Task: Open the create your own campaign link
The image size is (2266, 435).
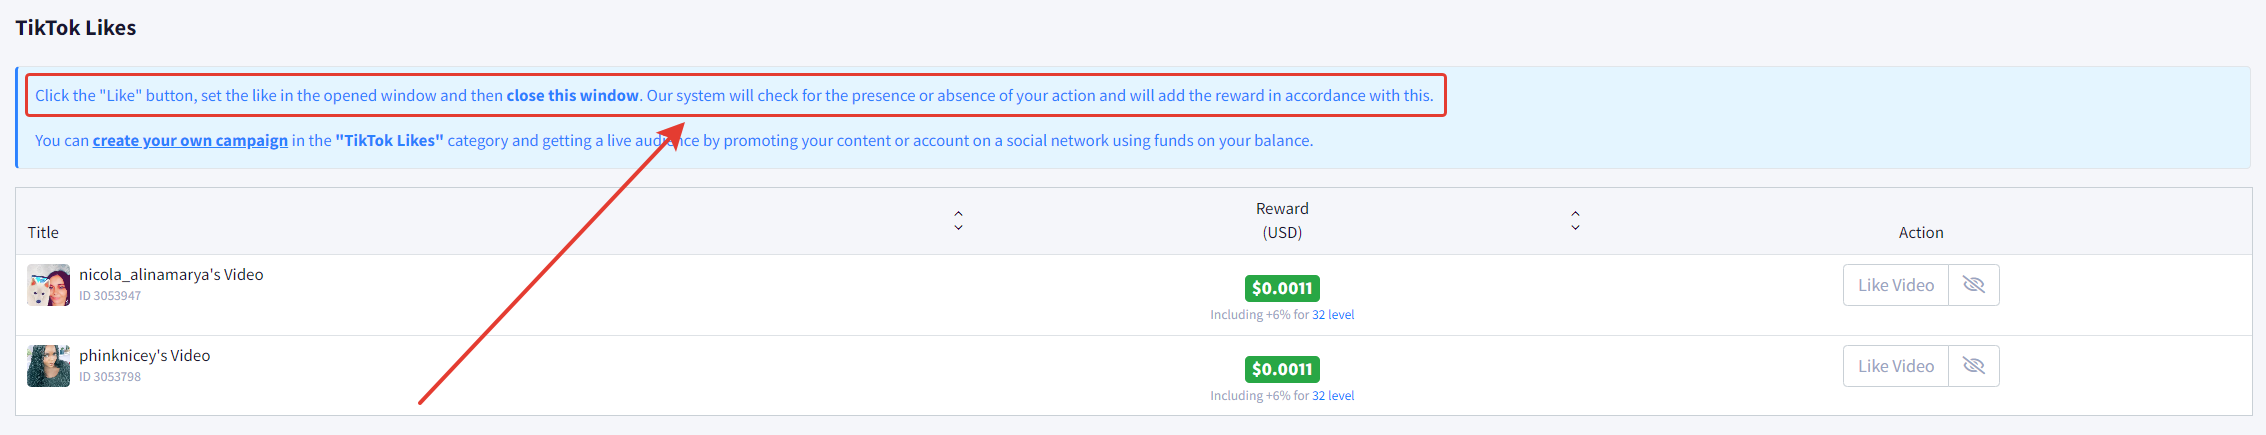Action: coord(190,141)
